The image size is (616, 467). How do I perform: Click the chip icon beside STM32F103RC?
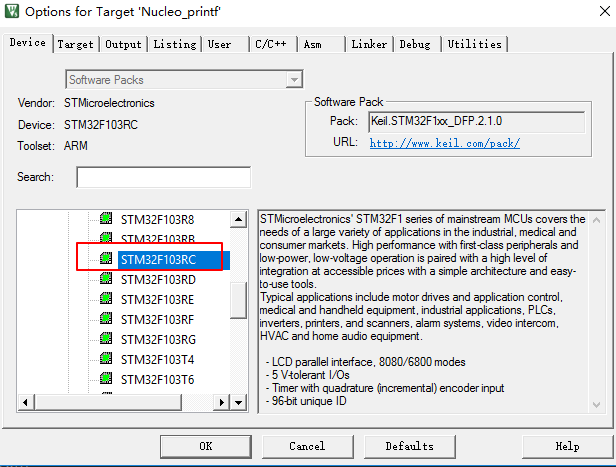tap(106, 258)
